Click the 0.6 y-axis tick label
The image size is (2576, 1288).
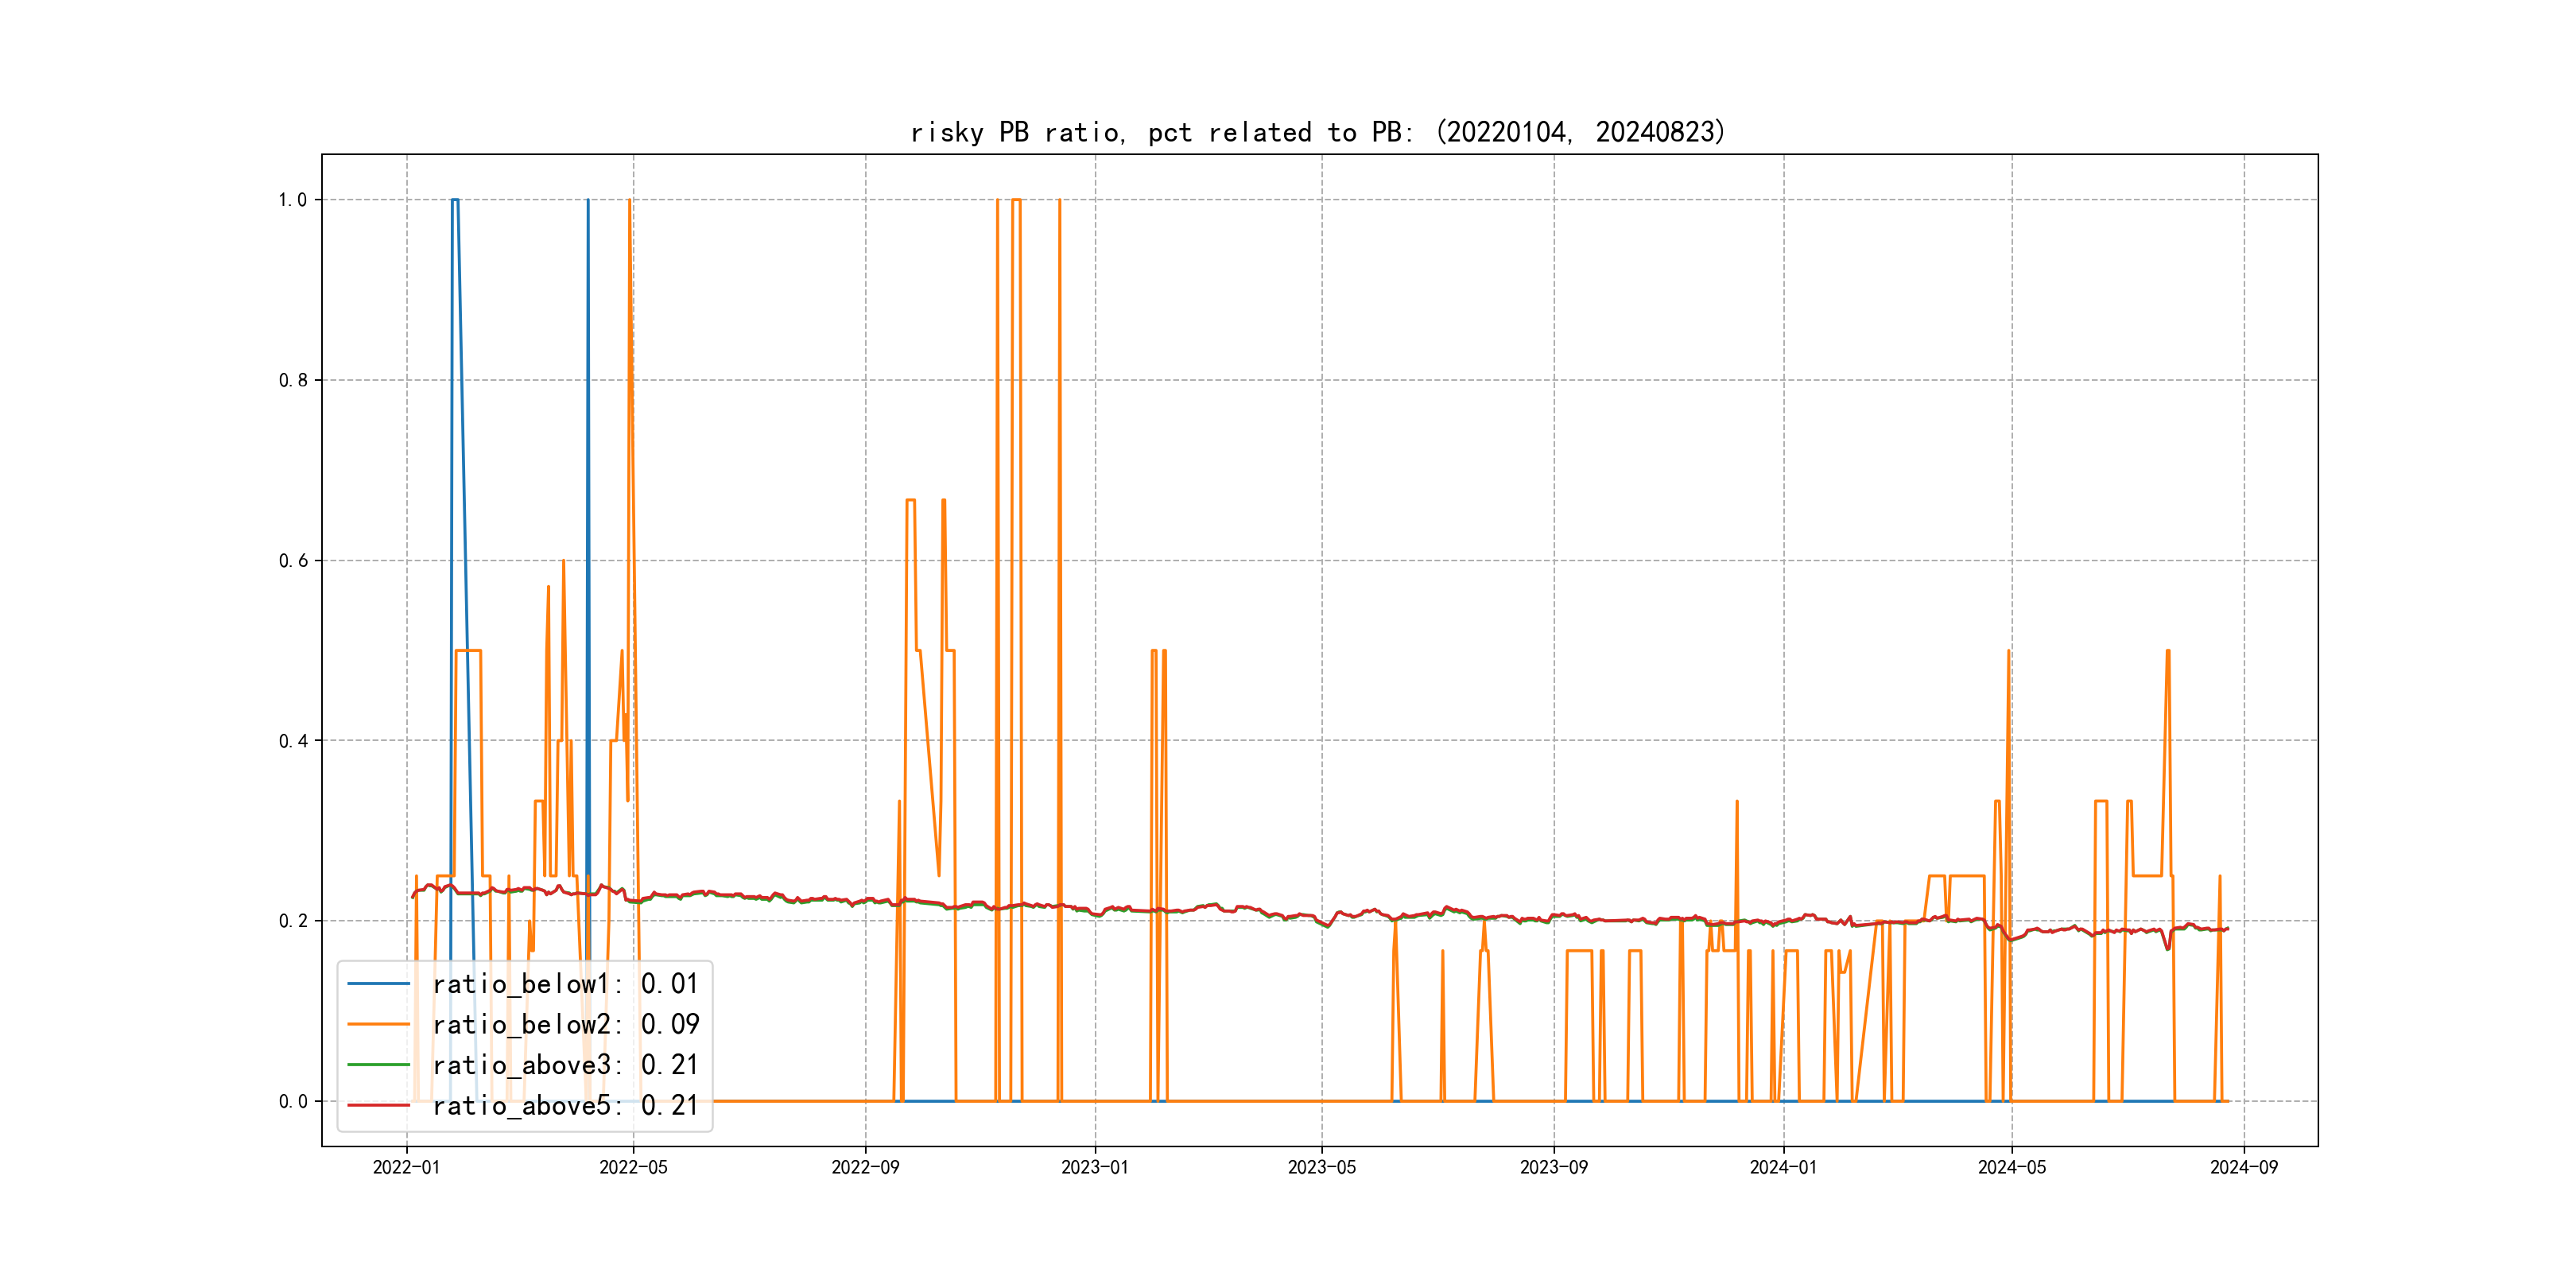293,561
